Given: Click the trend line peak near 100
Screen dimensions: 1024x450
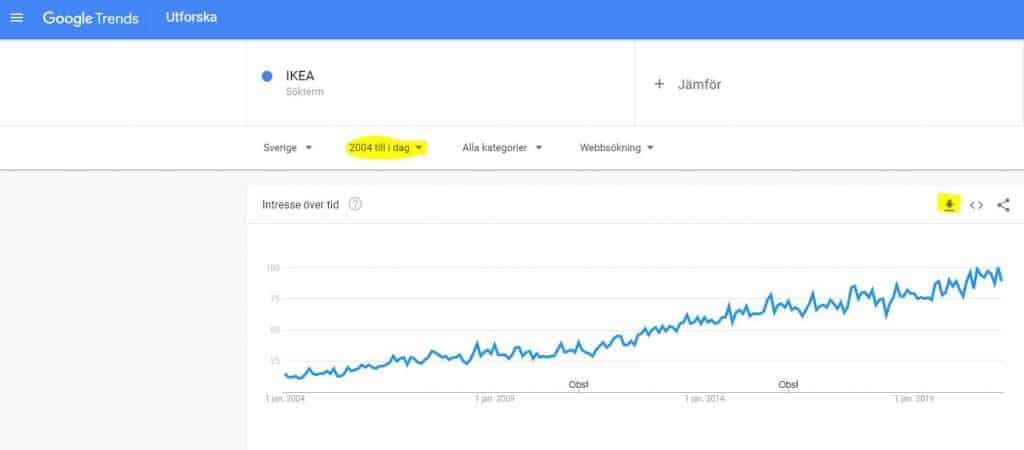Looking at the screenshot, I should tap(977, 269).
